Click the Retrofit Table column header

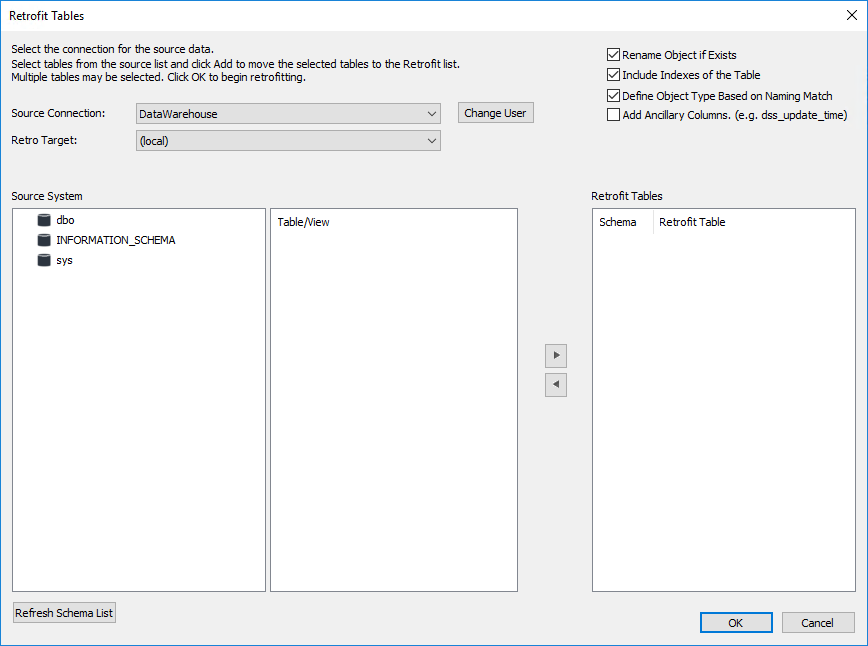pyautogui.click(x=692, y=222)
